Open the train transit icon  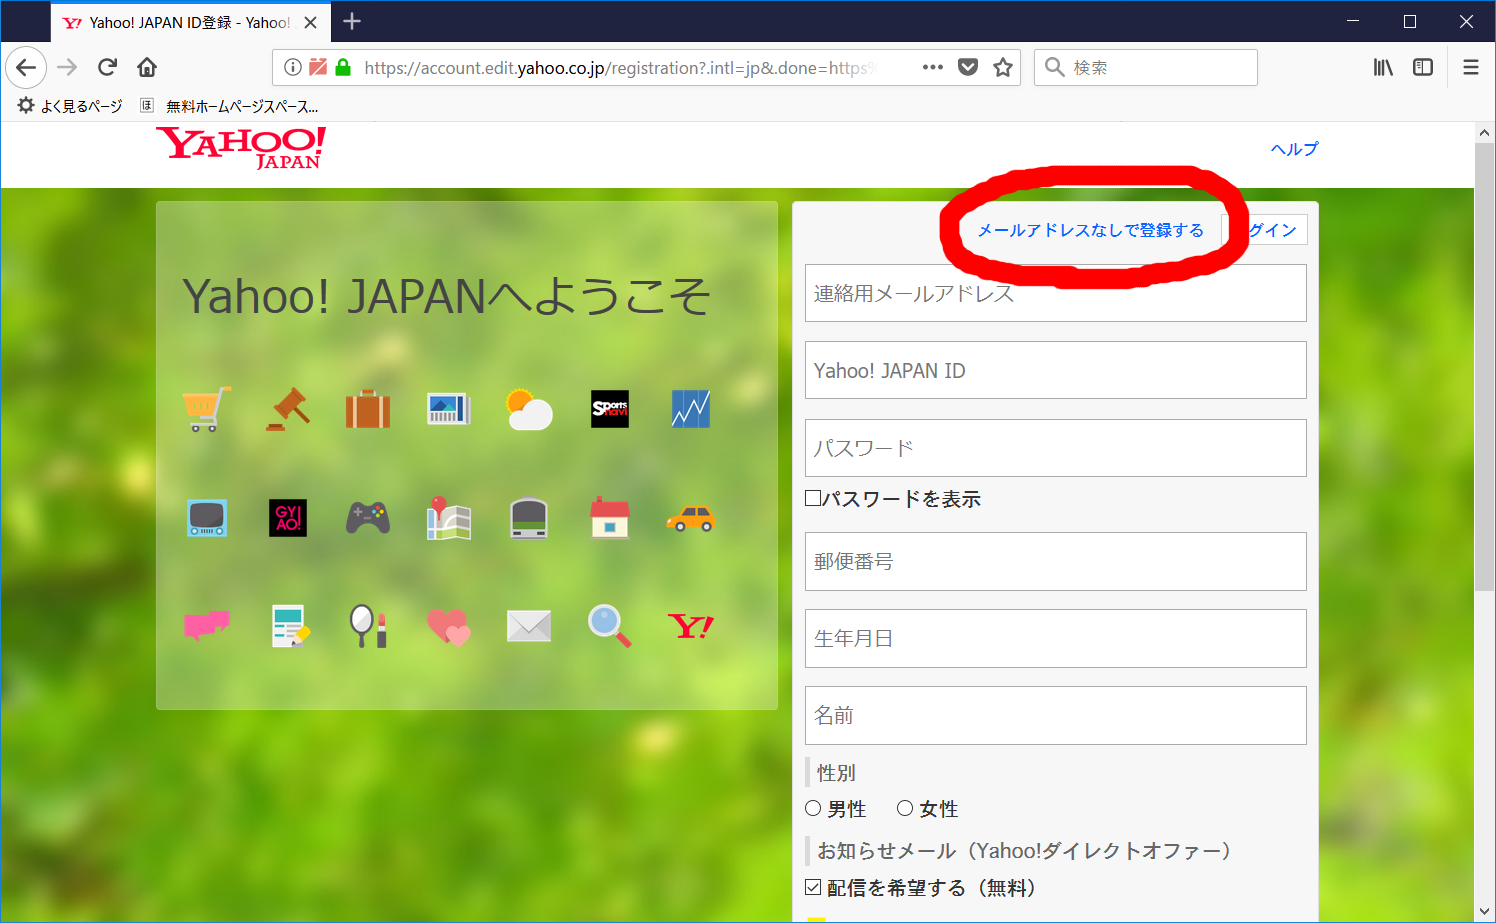pyautogui.click(x=529, y=518)
